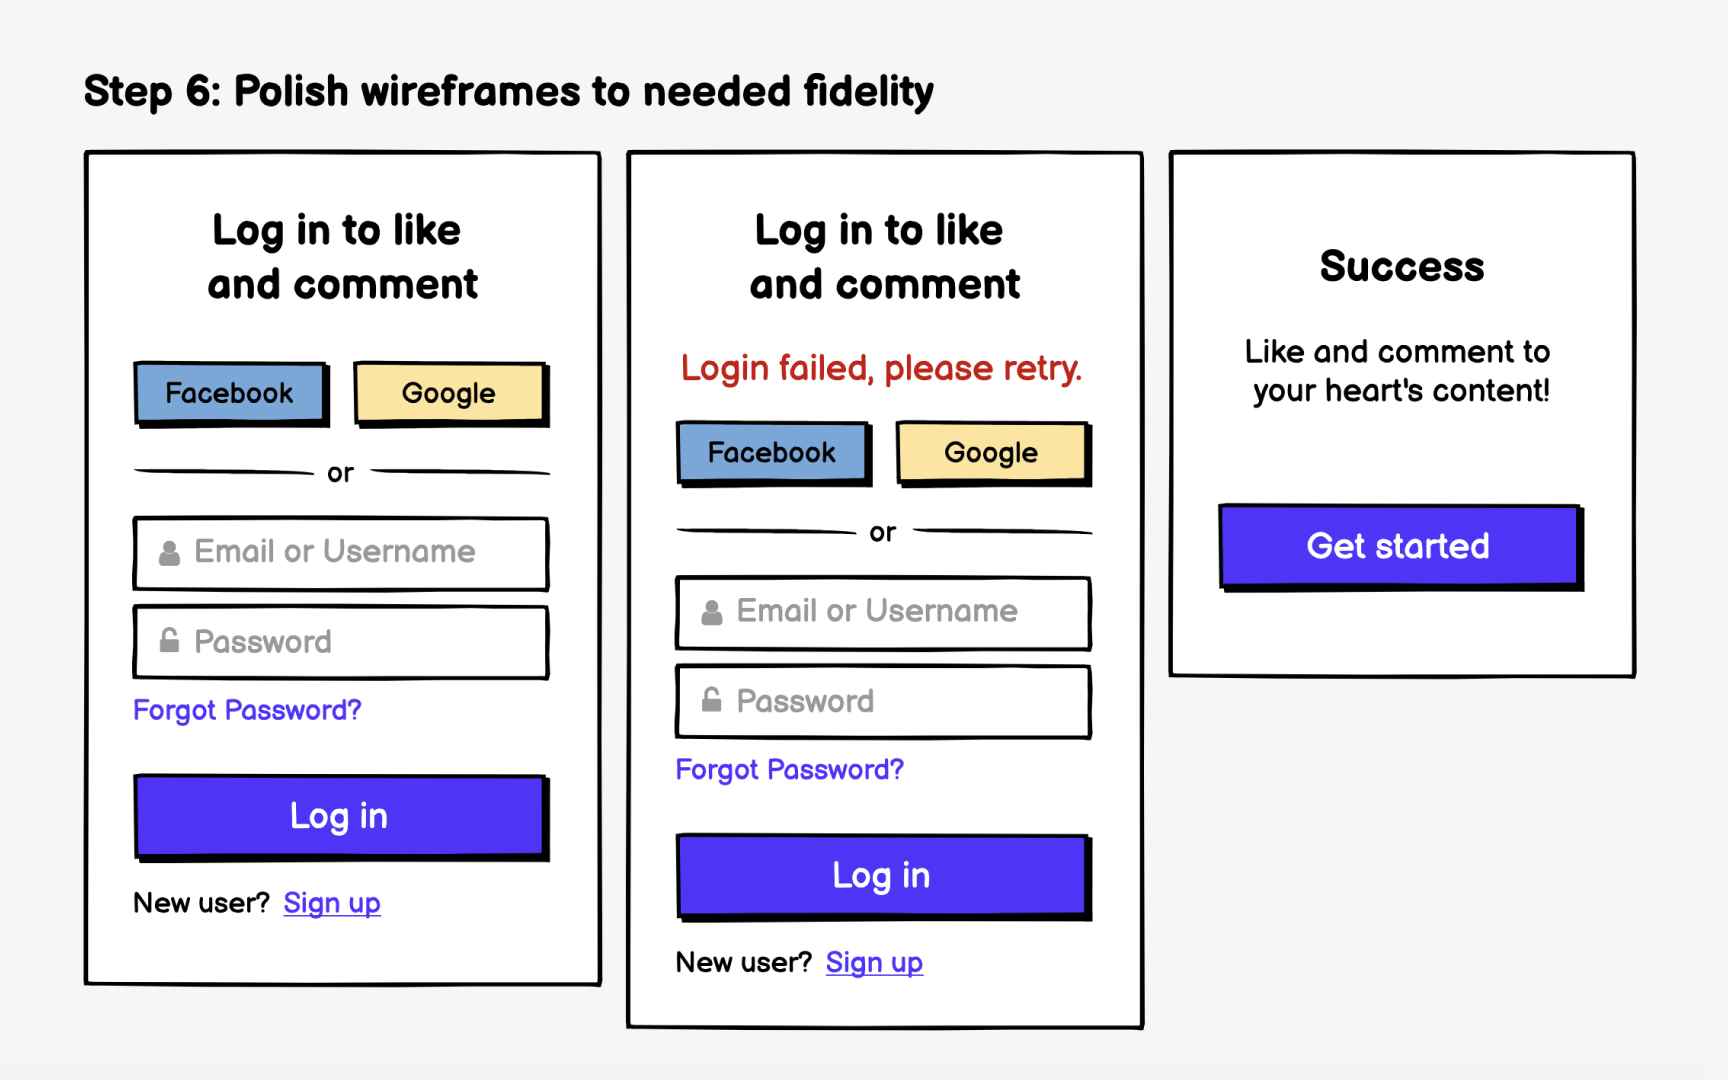Viewport: 1728px width, 1080px height.
Task: Click the lock icon in the first Password field
Action: pyautogui.click(x=170, y=641)
